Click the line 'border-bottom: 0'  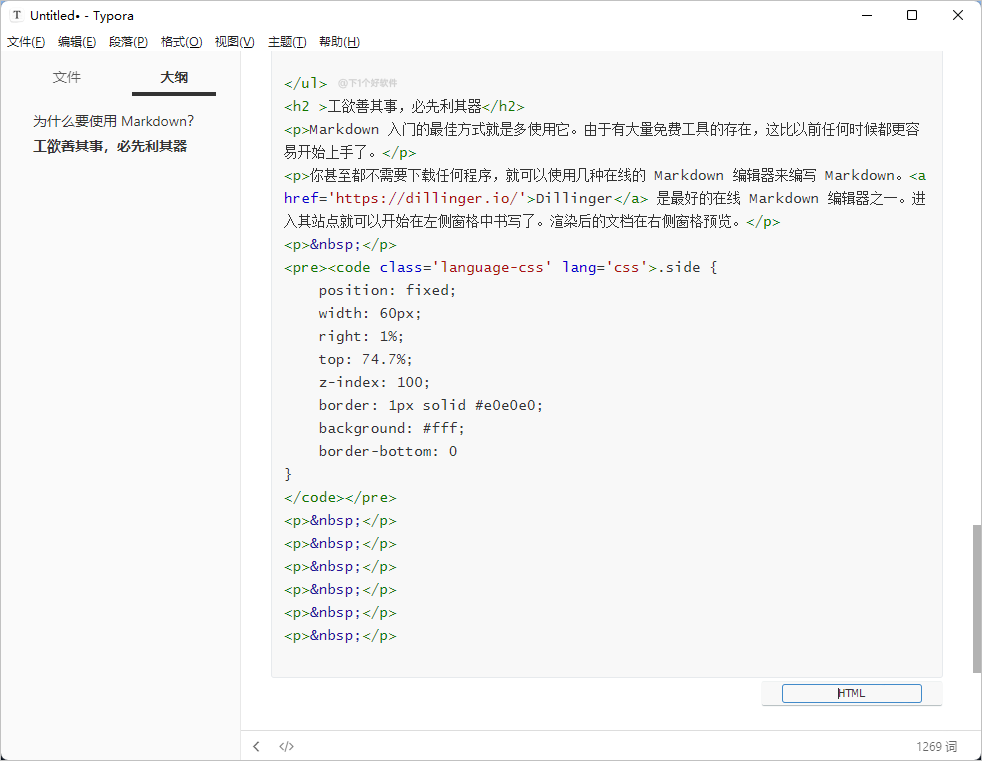tap(388, 452)
